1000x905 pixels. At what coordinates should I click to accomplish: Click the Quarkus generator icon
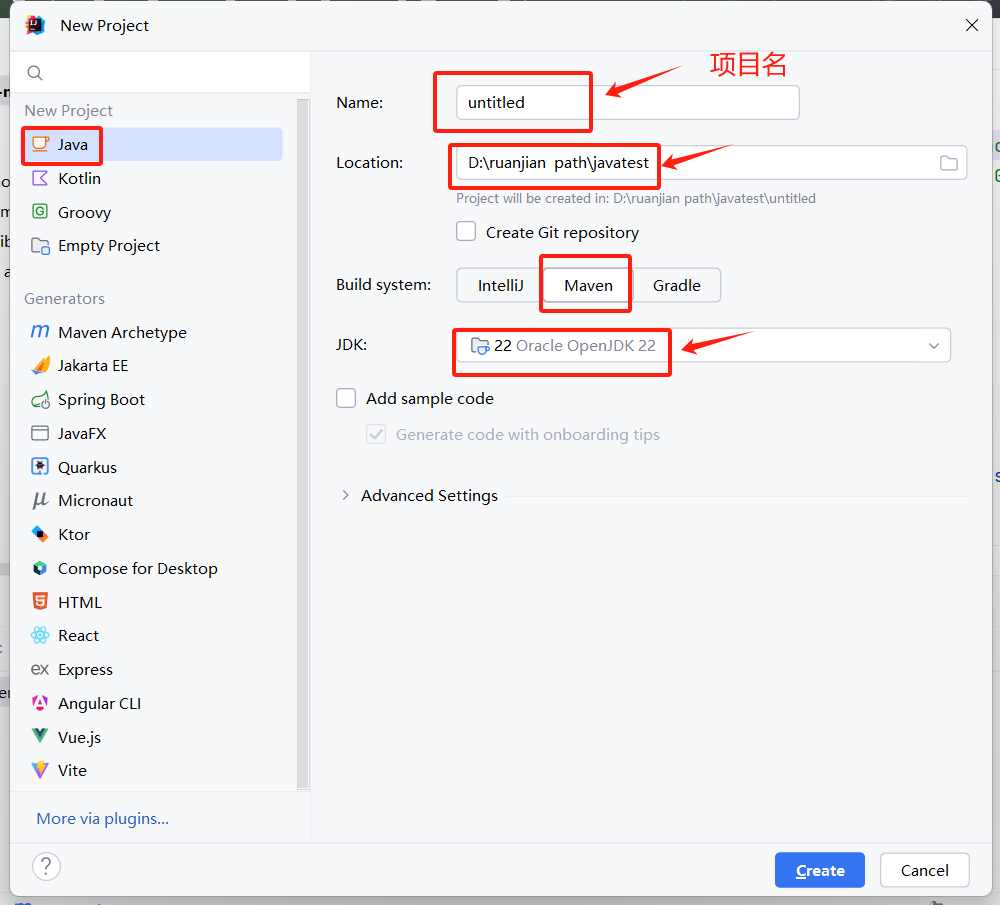(x=40, y=467)
